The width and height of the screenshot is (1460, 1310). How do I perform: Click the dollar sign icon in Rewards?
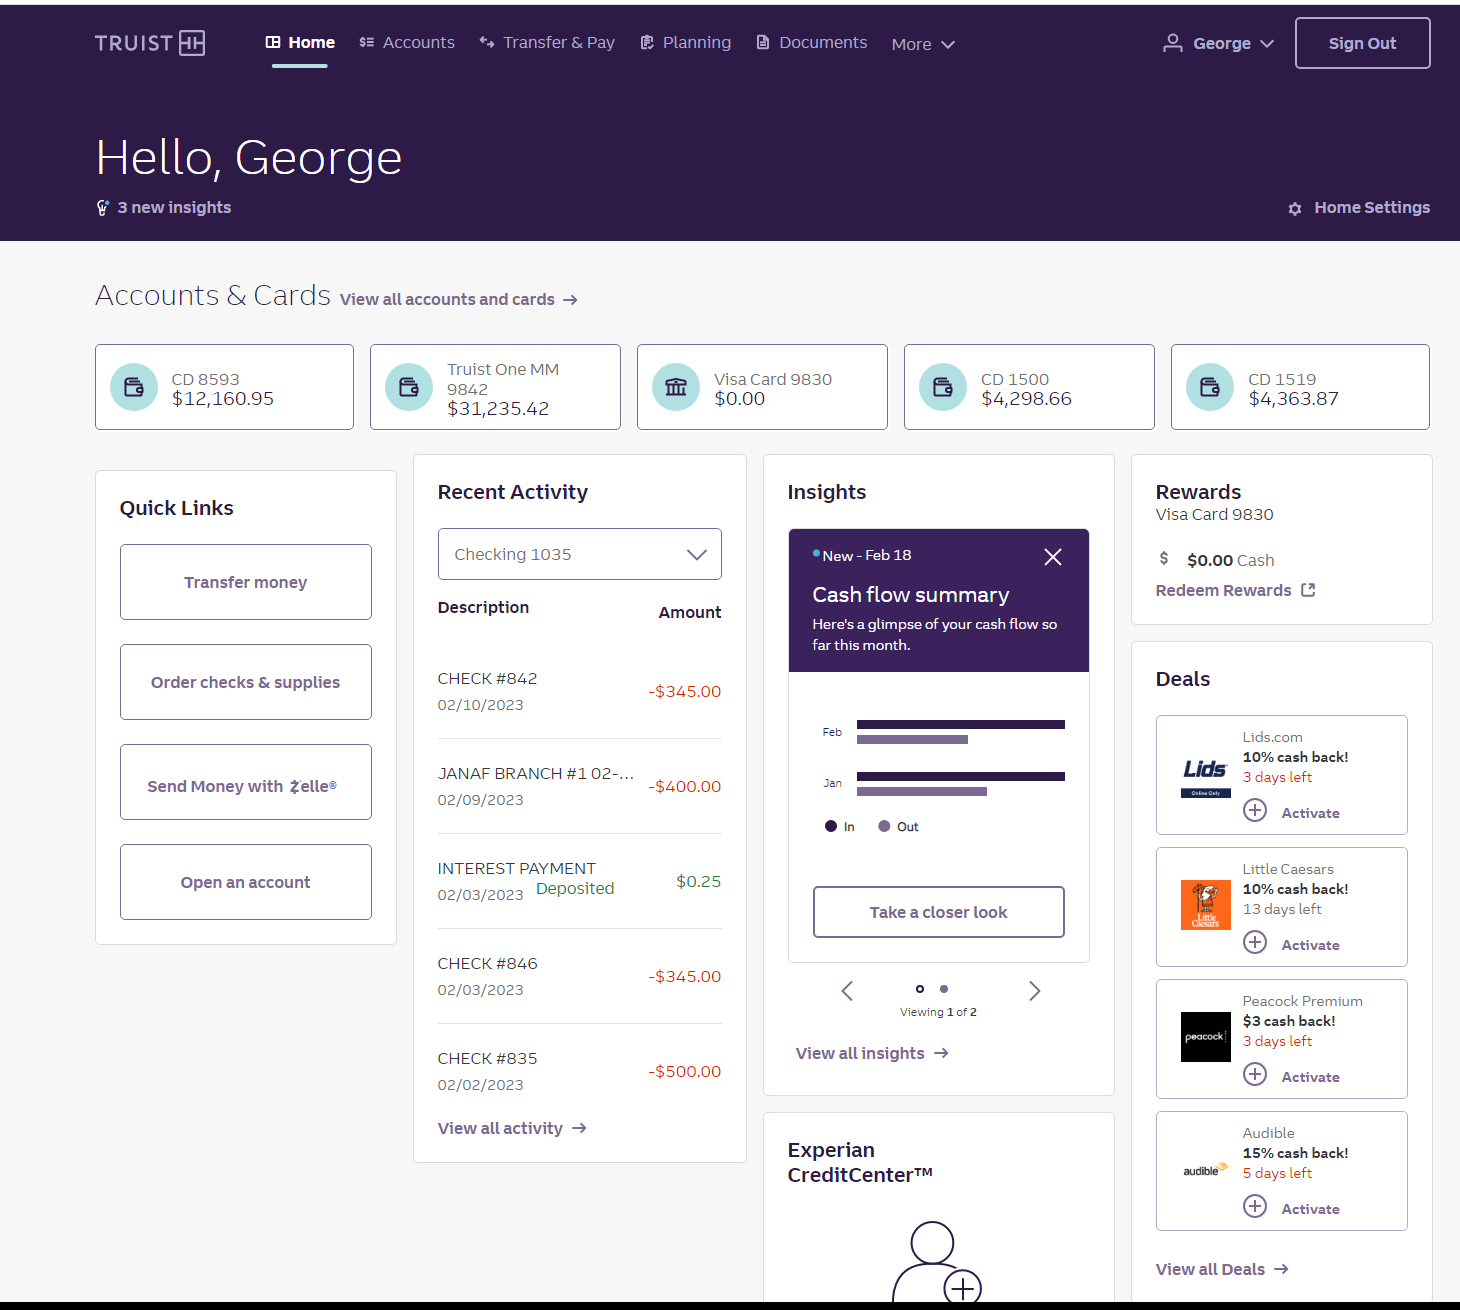[x=1164, y=558]
